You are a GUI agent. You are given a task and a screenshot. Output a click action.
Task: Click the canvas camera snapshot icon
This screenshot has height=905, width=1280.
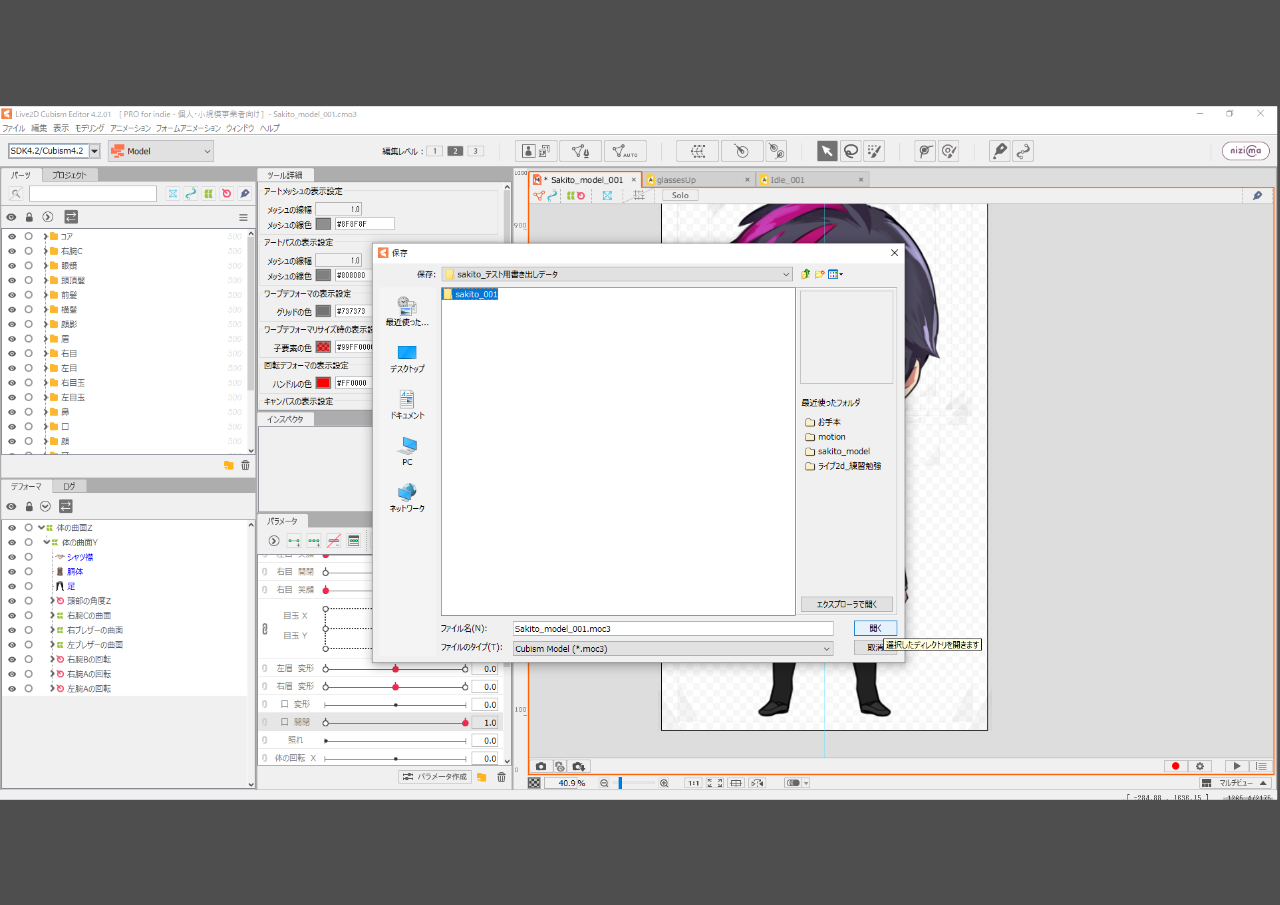point(541,766)
